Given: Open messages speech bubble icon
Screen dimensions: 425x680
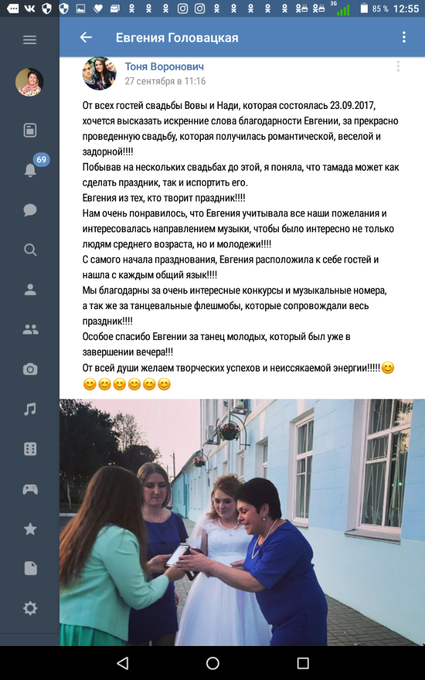Looking at the screenshot, I should click(x=30, y=210).
